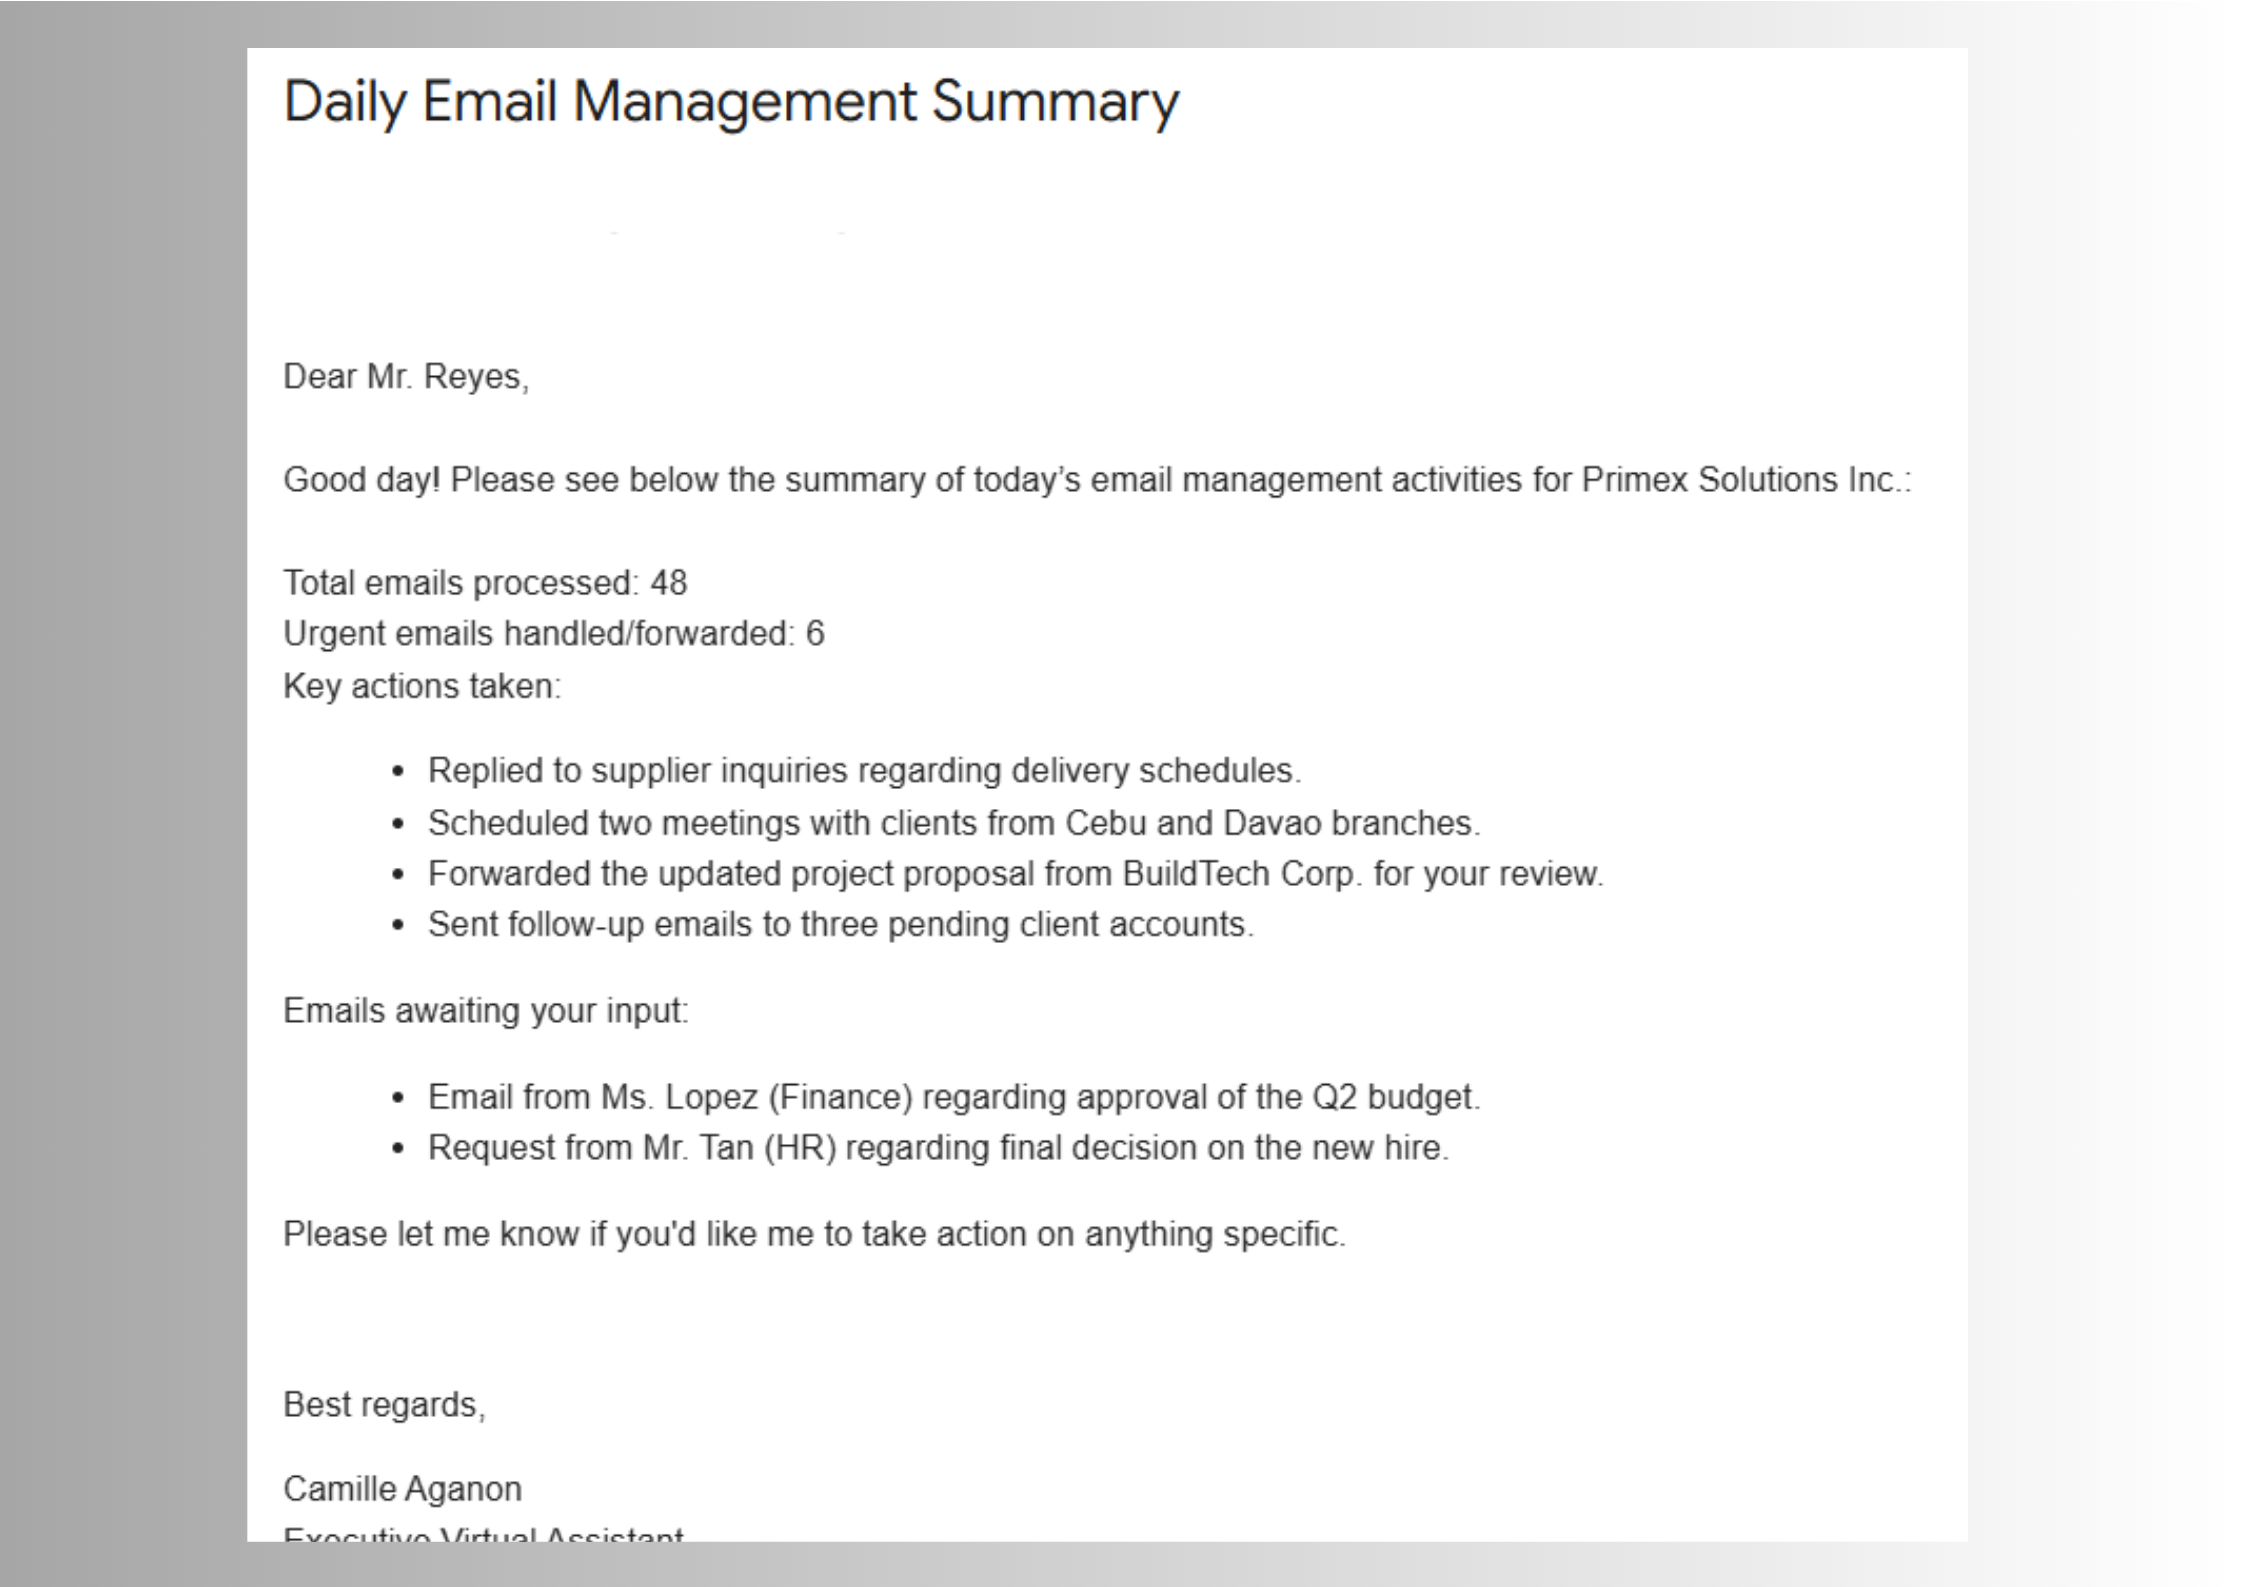
Task: Click the "Executive Virtual Assistant" title line
Action: coord(483,1533)
